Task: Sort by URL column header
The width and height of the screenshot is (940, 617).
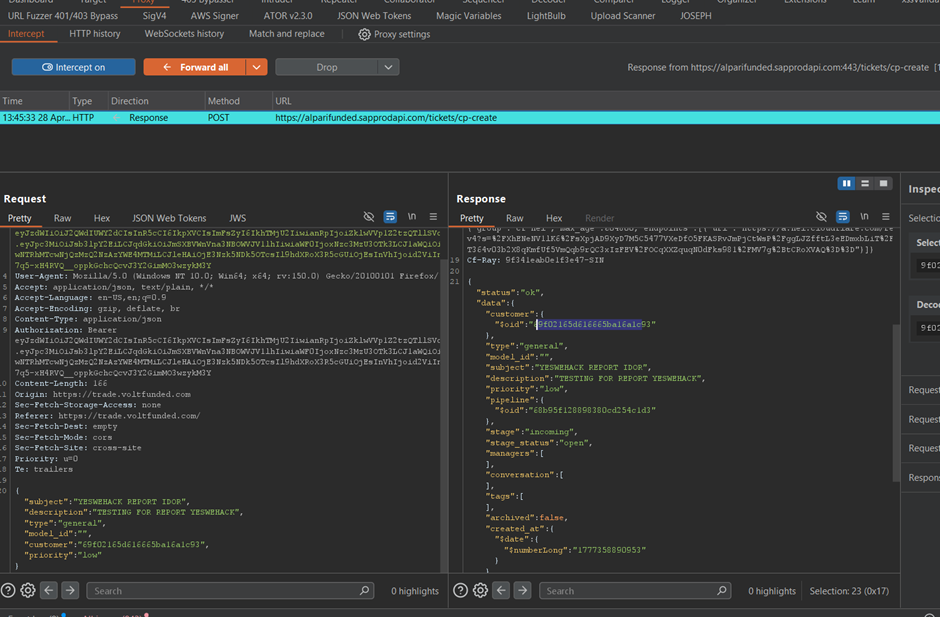Action: tap(605, 101)
